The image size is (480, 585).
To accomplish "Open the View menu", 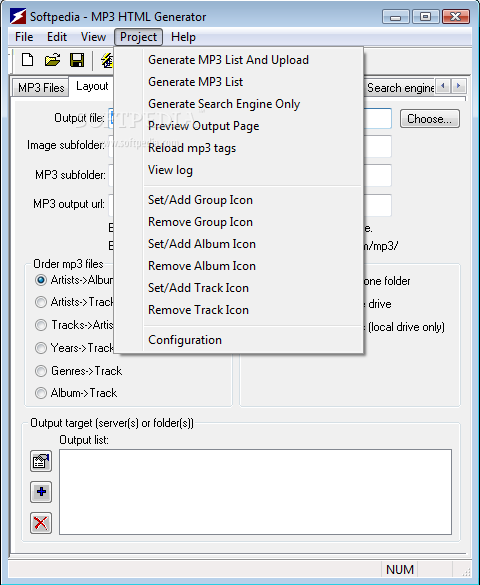I will (x=93, y=37).
